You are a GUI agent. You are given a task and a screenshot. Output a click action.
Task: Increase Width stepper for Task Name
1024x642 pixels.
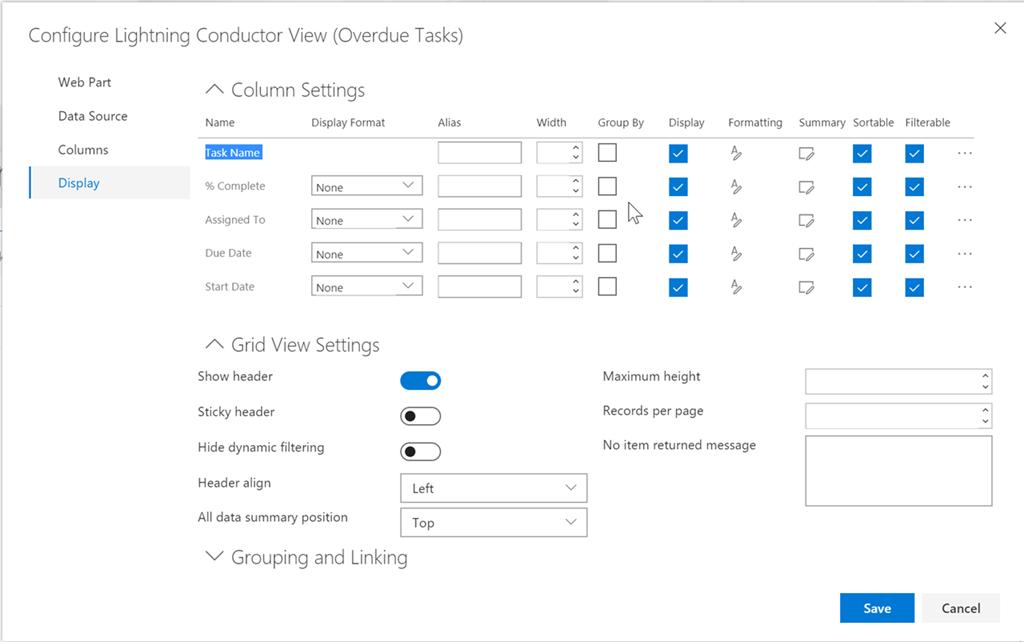575,148
